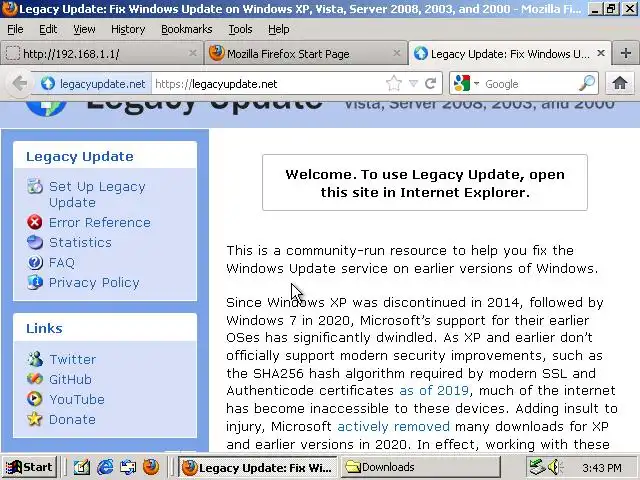Select the Legacy Update tab
The width and height of the screenshot is (640, 480).
pyautogui.click(x=510, y=53)
